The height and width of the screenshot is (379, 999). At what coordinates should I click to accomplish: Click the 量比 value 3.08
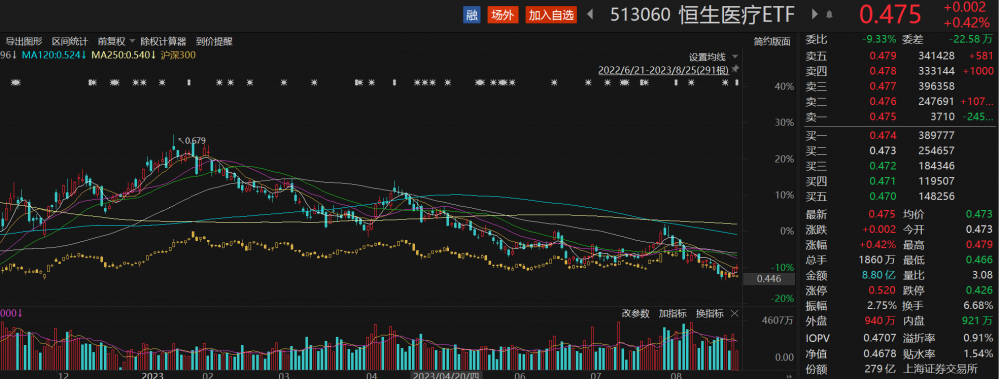pyautogui.click(x=982, y=275)
